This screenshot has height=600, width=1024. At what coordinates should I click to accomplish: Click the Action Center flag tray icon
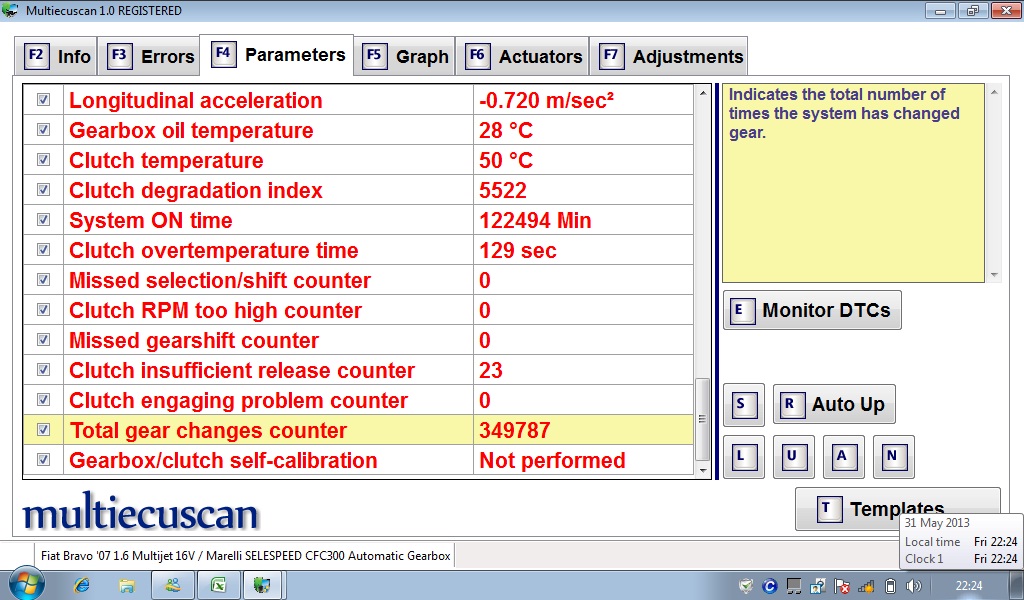pyautogui.click(x=842, y=586)
